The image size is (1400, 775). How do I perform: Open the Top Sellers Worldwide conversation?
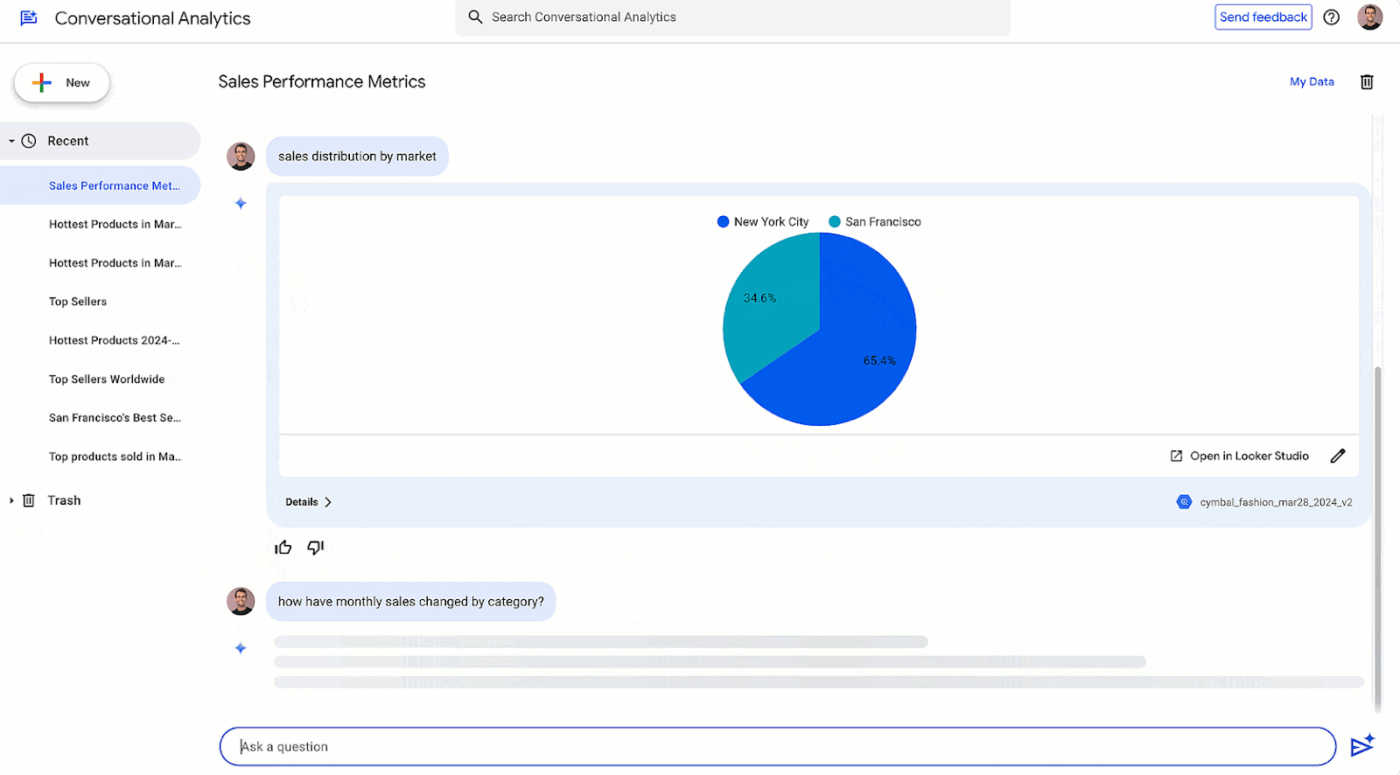click(x=107, y=379)
